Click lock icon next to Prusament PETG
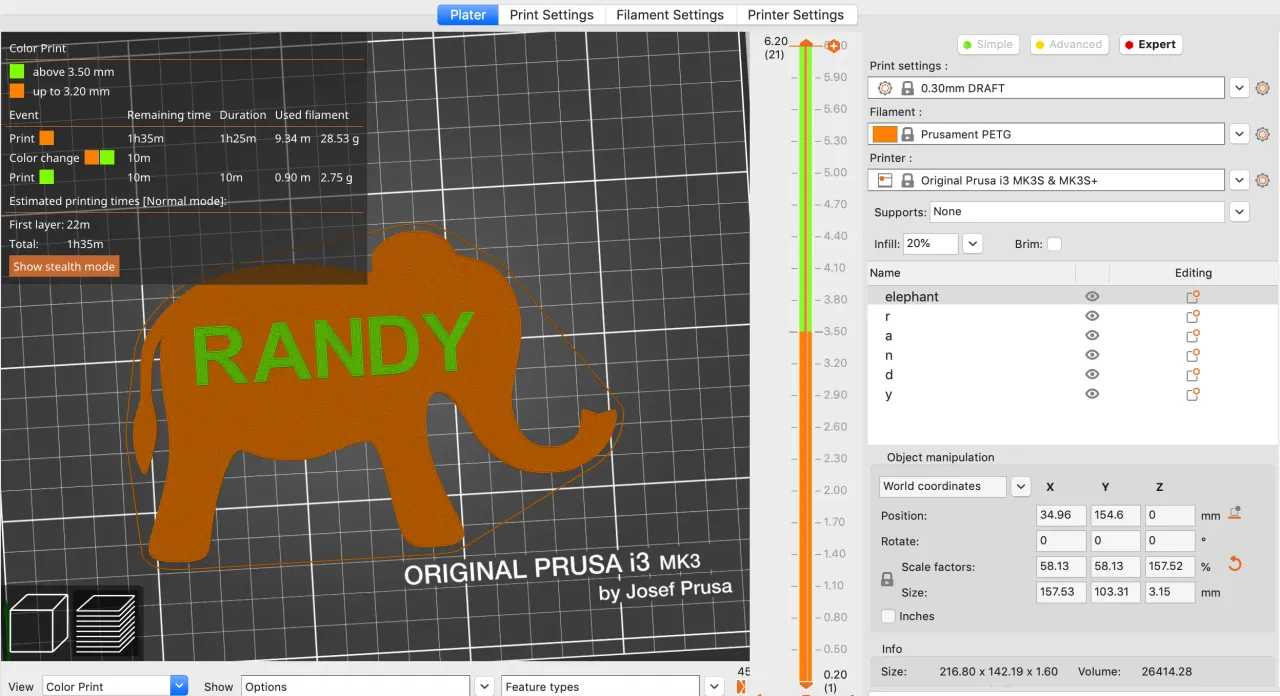 907,134
